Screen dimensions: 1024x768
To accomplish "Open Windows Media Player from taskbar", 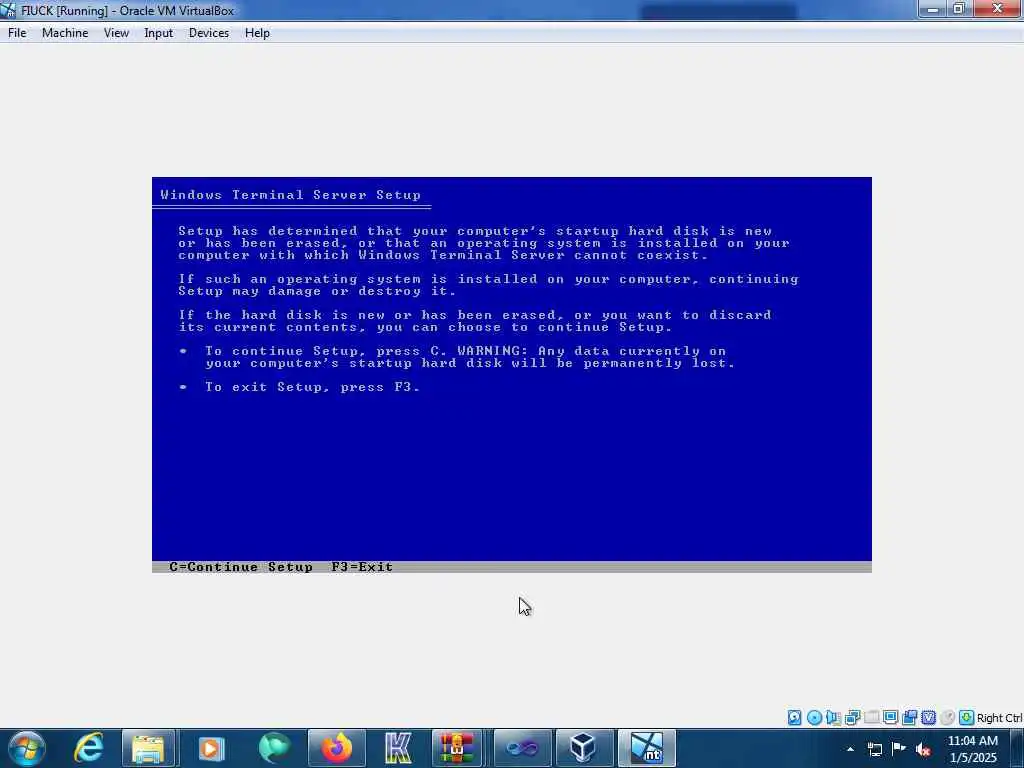I will coord(211,748).
